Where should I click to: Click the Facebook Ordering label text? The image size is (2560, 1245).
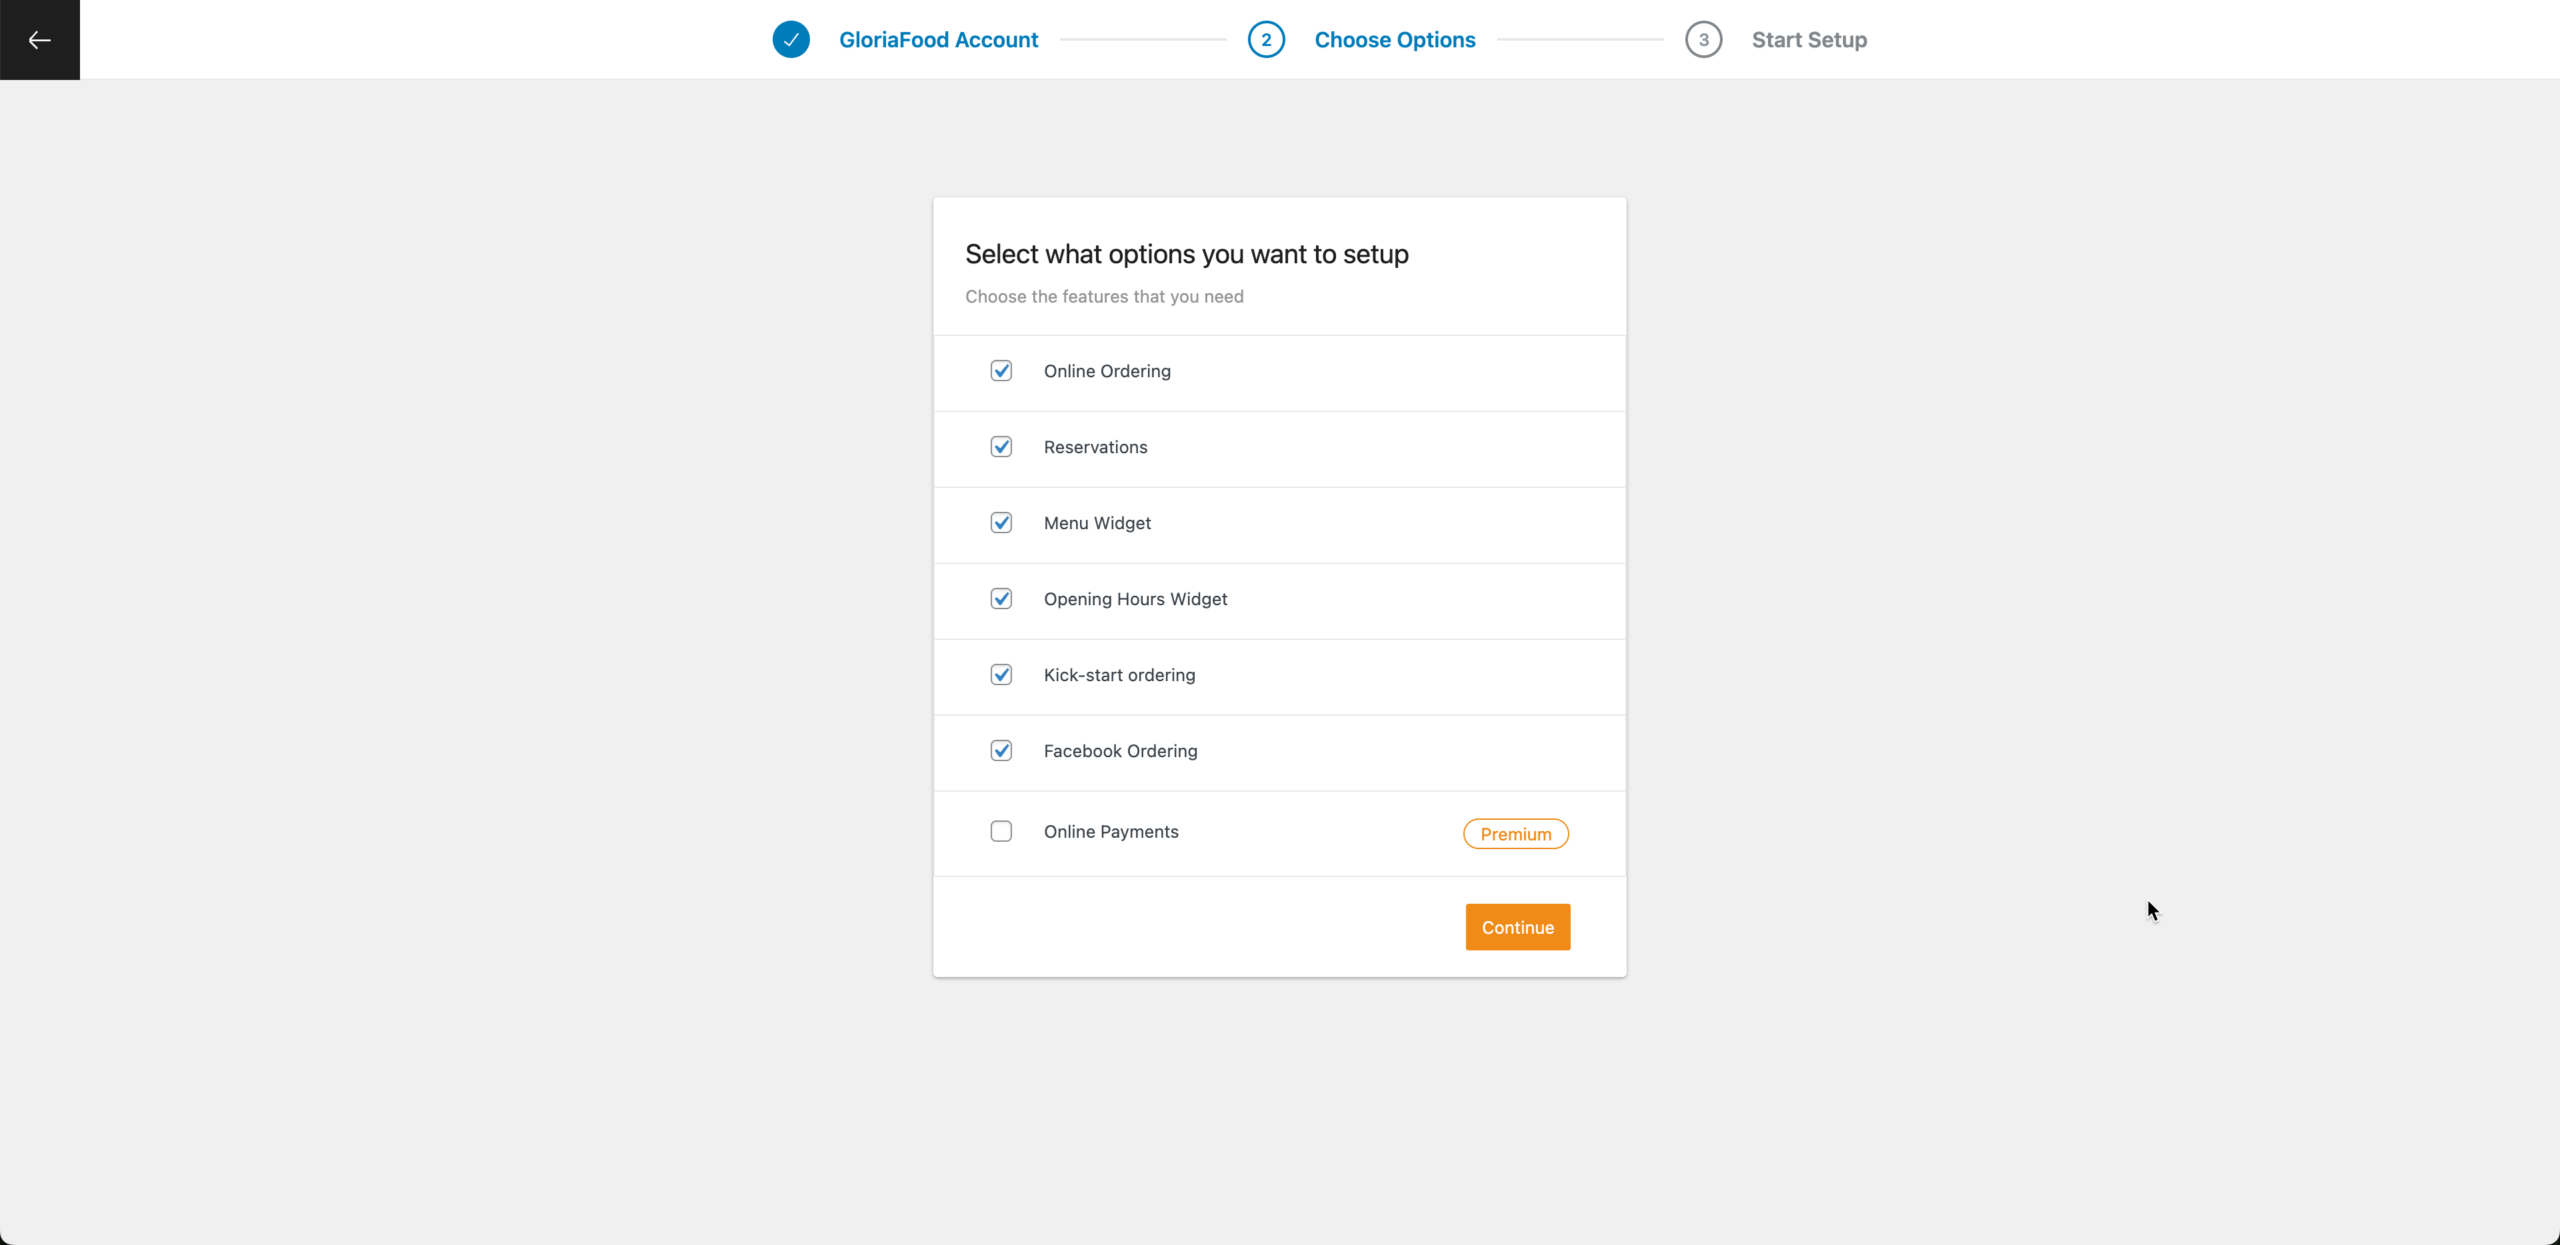(1120, 751)
